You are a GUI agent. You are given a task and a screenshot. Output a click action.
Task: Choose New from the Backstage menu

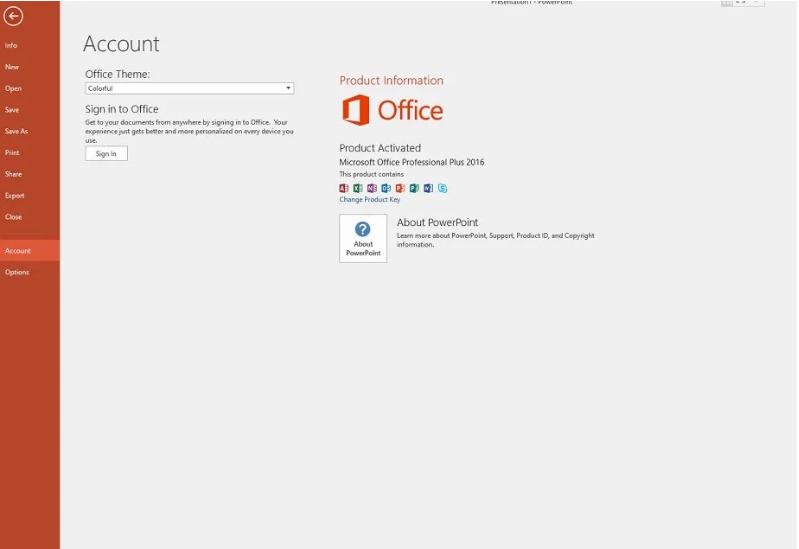point(12,67)
